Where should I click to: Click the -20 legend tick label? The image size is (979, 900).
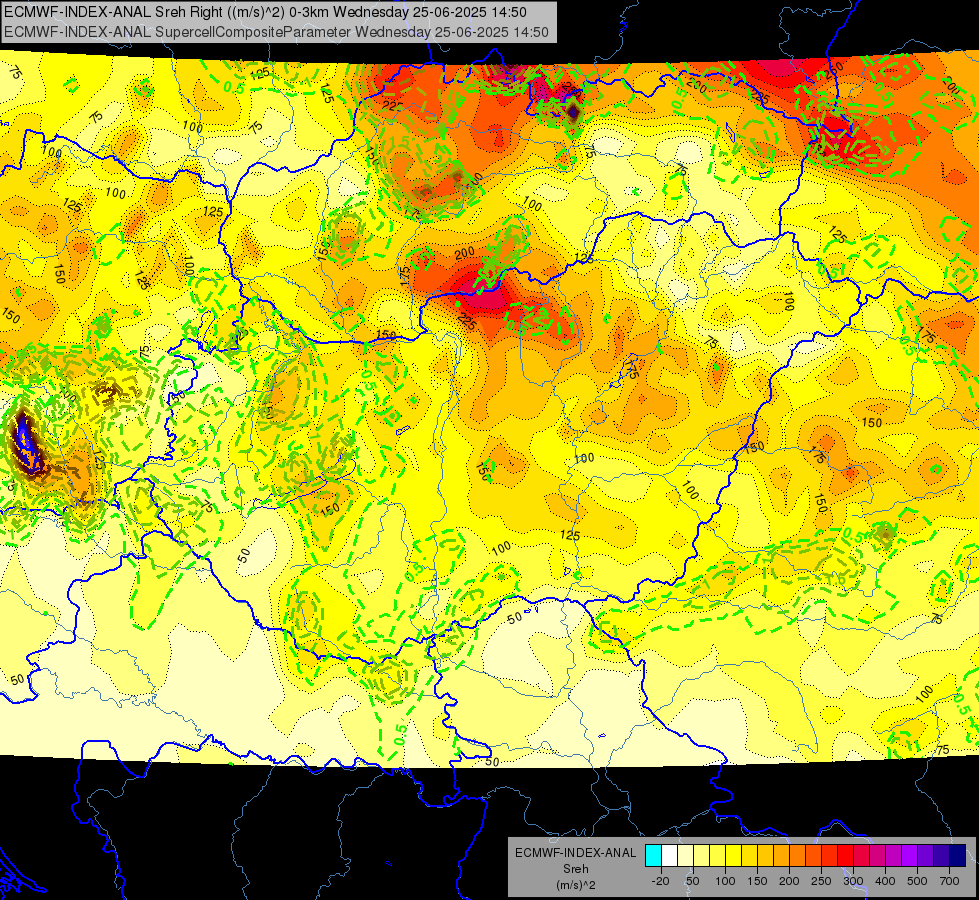click(x=661, y=881)
